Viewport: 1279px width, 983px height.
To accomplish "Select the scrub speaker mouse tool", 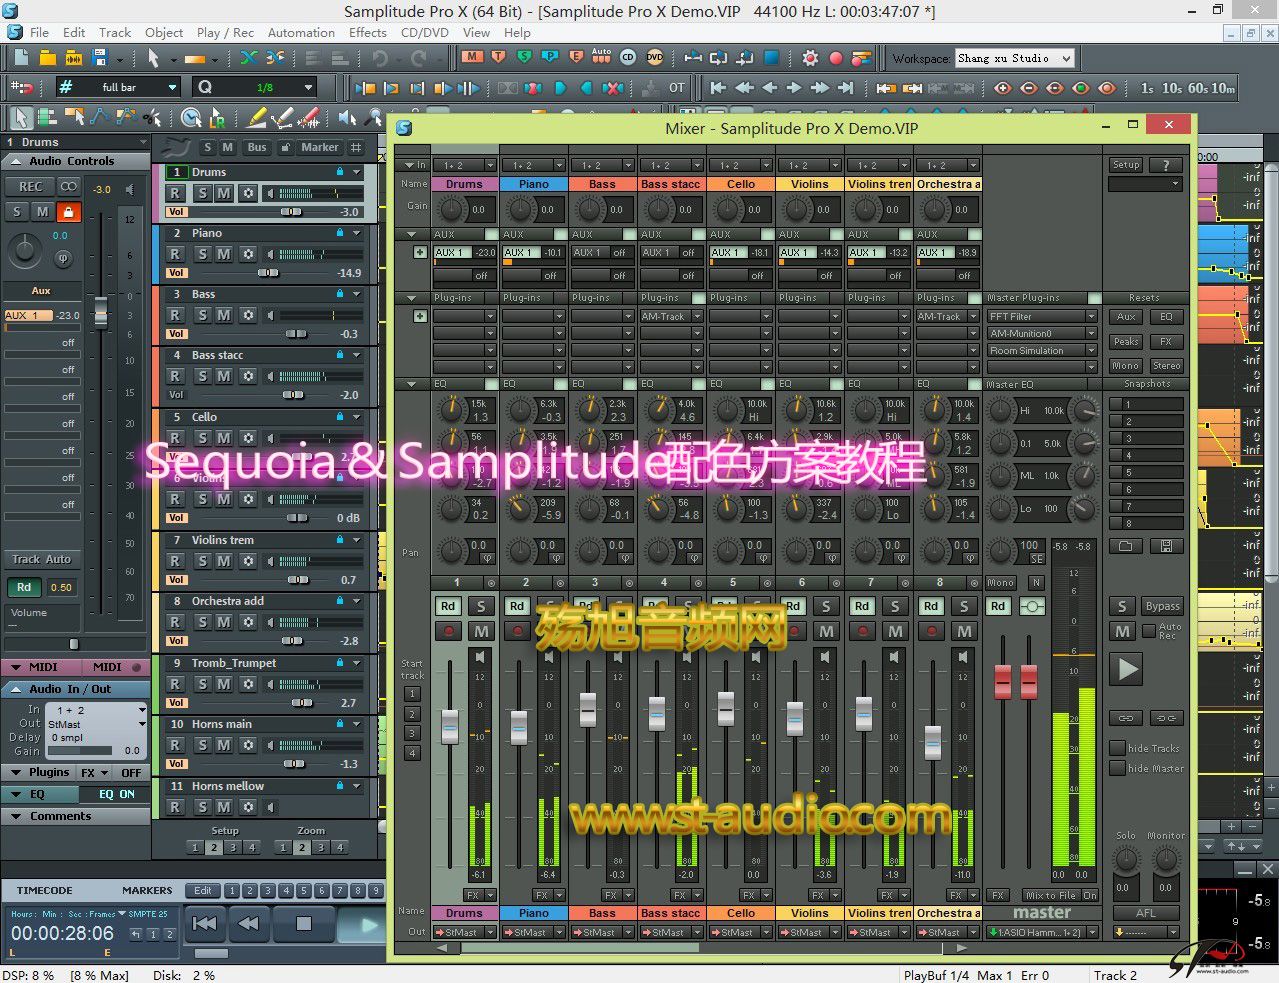I will (x=347, y=118).
